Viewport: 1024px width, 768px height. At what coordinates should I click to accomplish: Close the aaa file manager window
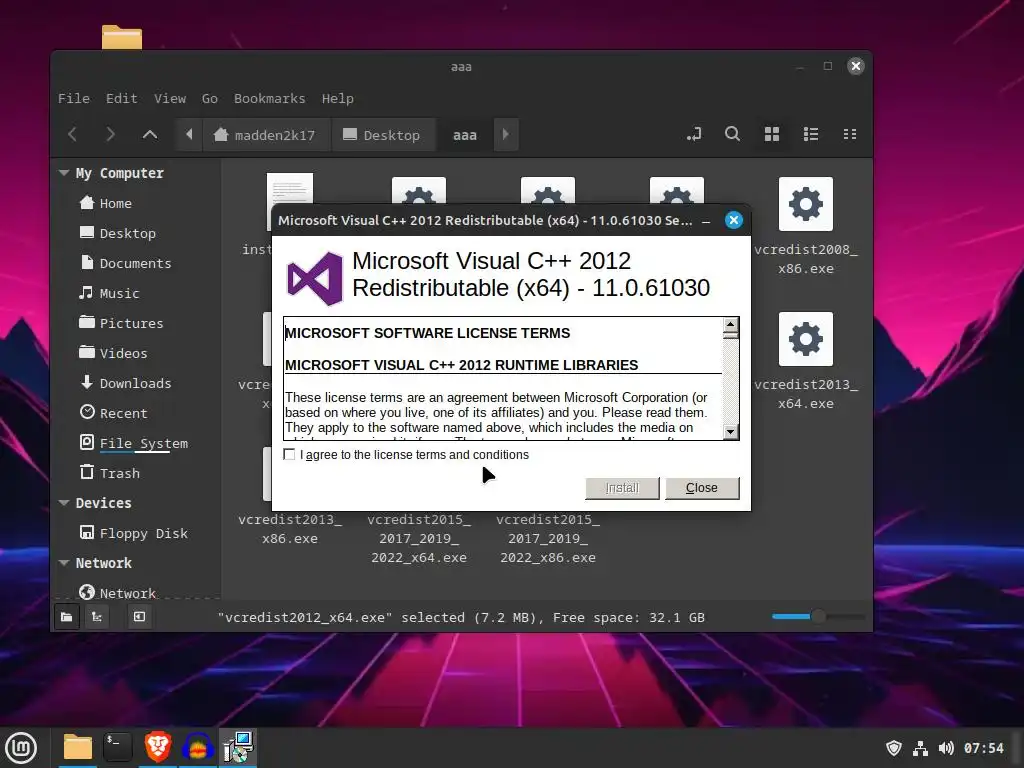pos(856,66)
